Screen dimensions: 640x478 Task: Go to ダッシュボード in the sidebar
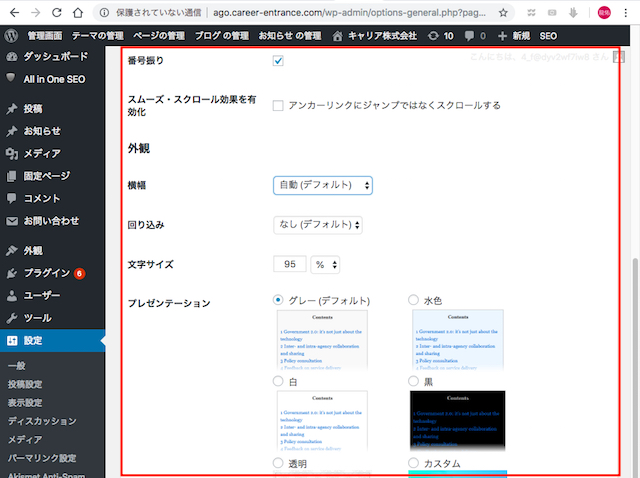click(x=55, y=57)
